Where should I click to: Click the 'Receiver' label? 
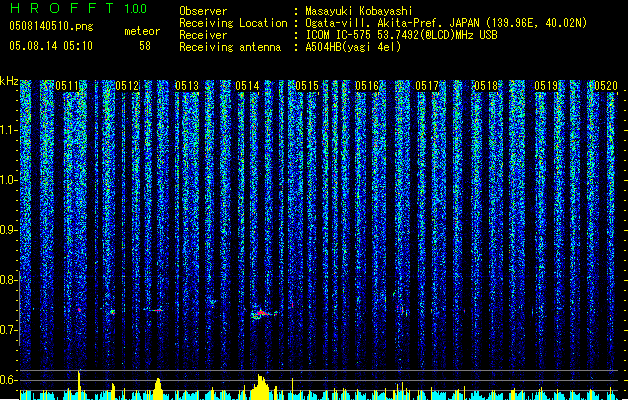203,35
